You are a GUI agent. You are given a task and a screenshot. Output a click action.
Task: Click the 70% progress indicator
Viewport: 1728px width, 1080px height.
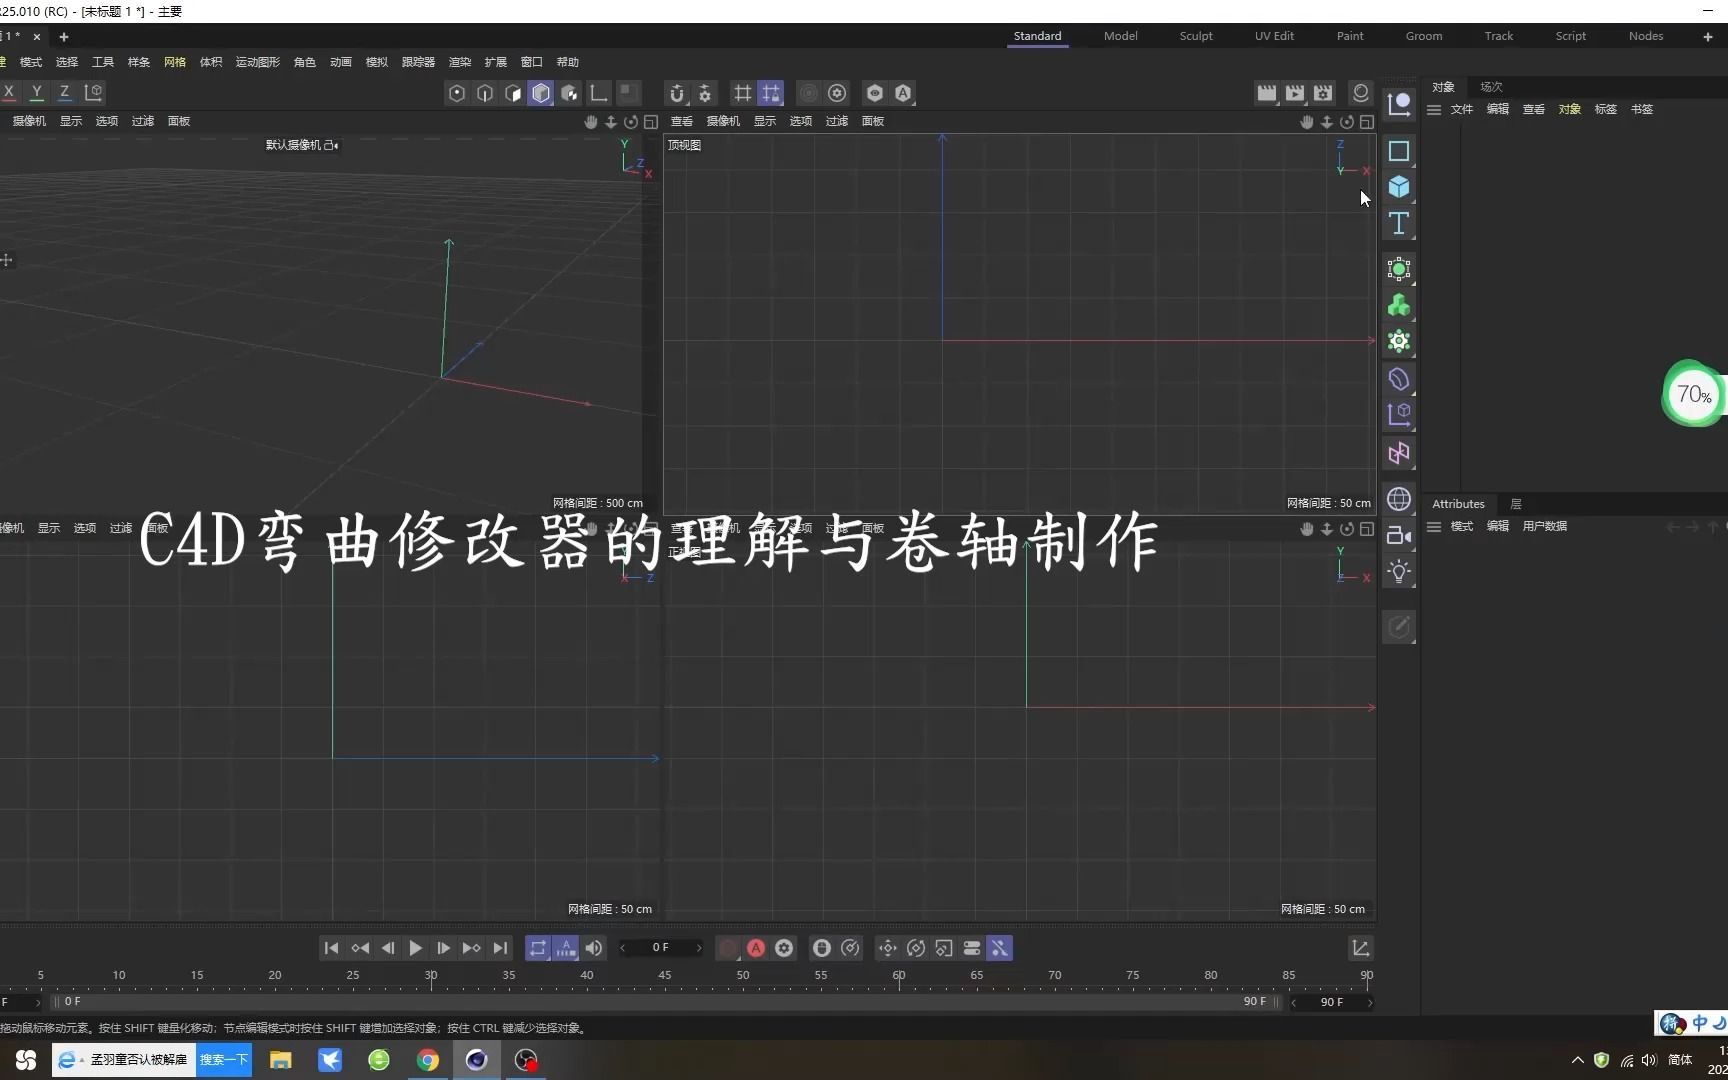tap(1691, 393)
